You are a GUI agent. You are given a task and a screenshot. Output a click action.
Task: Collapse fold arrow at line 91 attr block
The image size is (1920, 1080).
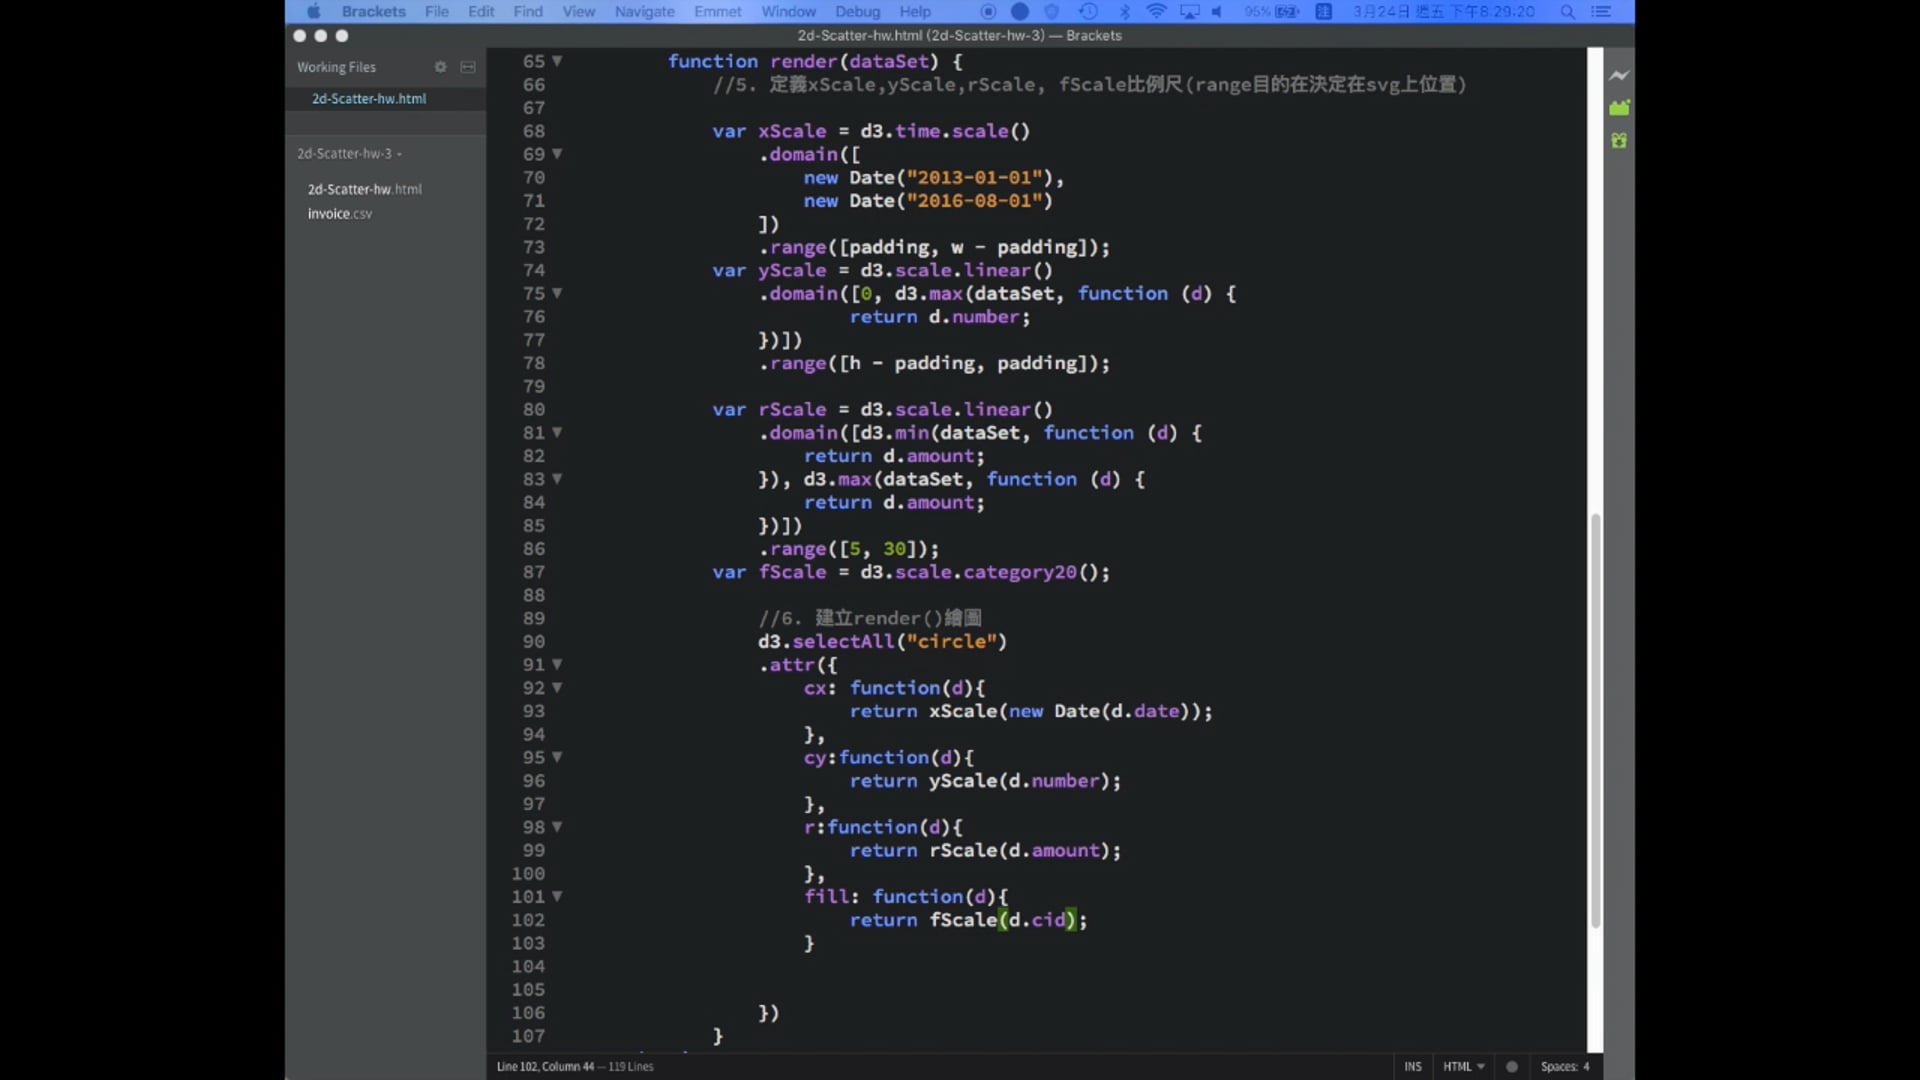coord(557,664)
